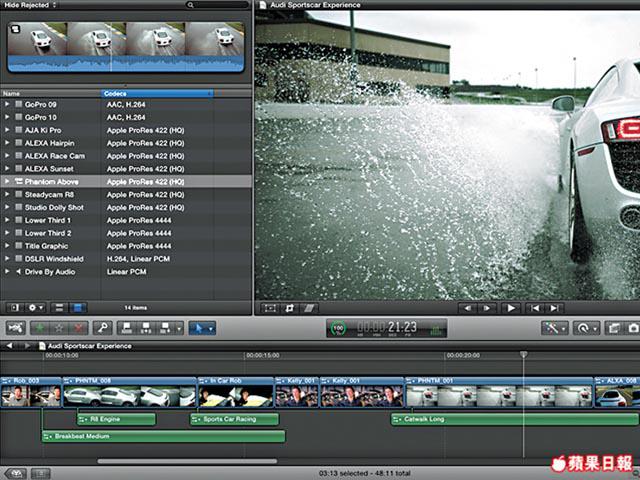The height and width of the screenshot is (480, 640).
Task: Jump to previous edit point
Action: tap(535, 308)
